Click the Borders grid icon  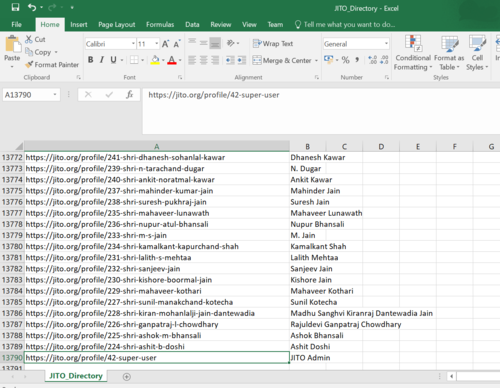(x=134, y=60)
